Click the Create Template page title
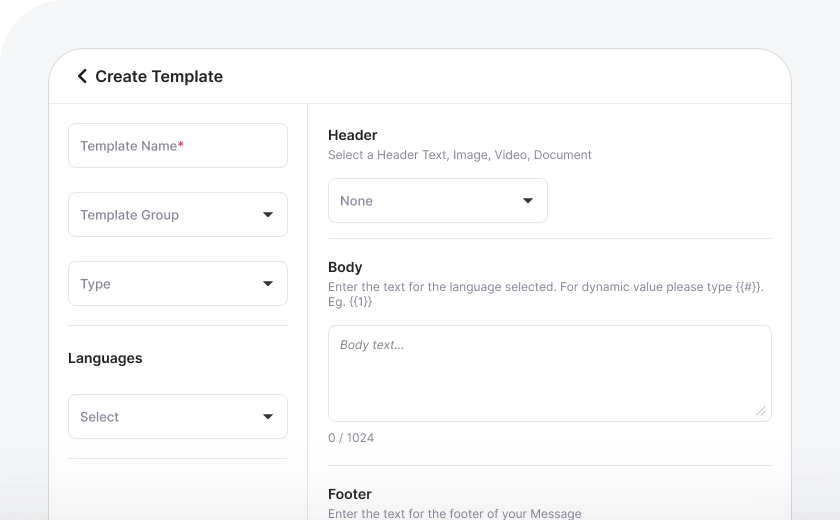The image size is (840, 520). point(159,76)
